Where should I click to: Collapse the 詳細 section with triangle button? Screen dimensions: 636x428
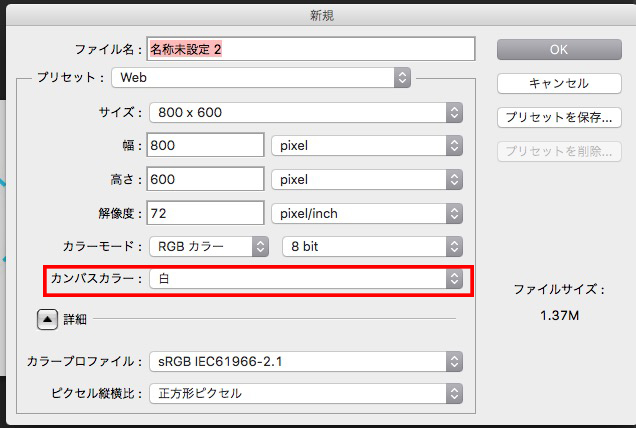pyautogui.click(x=47, y=320)
